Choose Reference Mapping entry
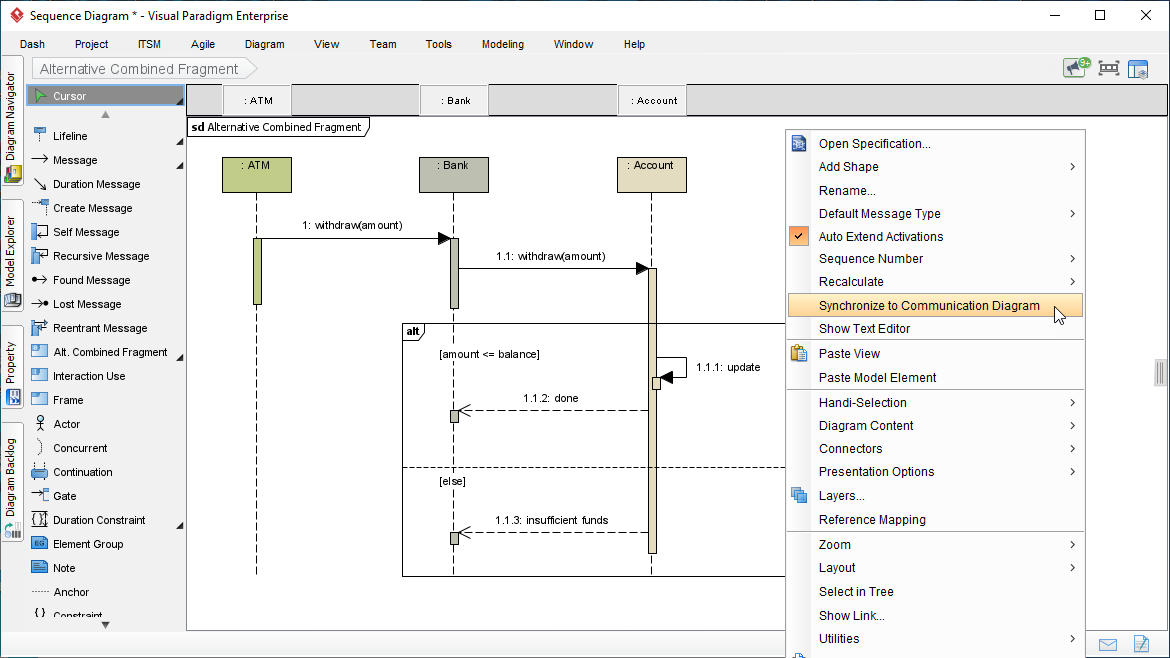Viewport: 1170px width, 658px height. click(936, 519)
